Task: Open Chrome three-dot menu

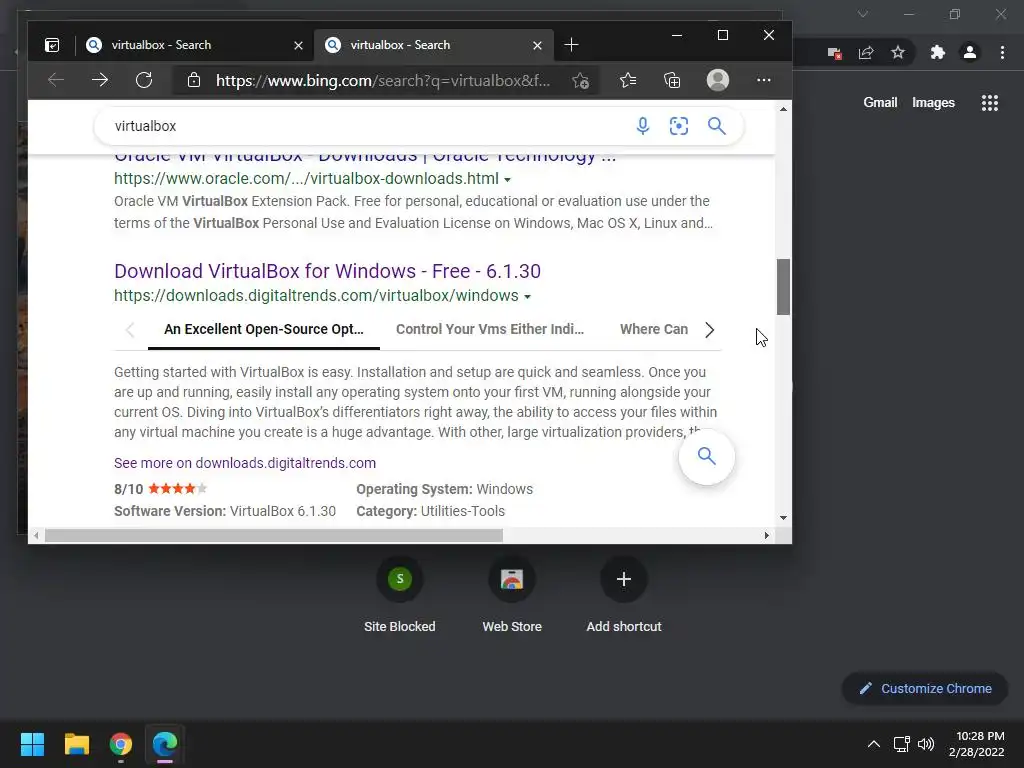Action: click(1002, 52)
